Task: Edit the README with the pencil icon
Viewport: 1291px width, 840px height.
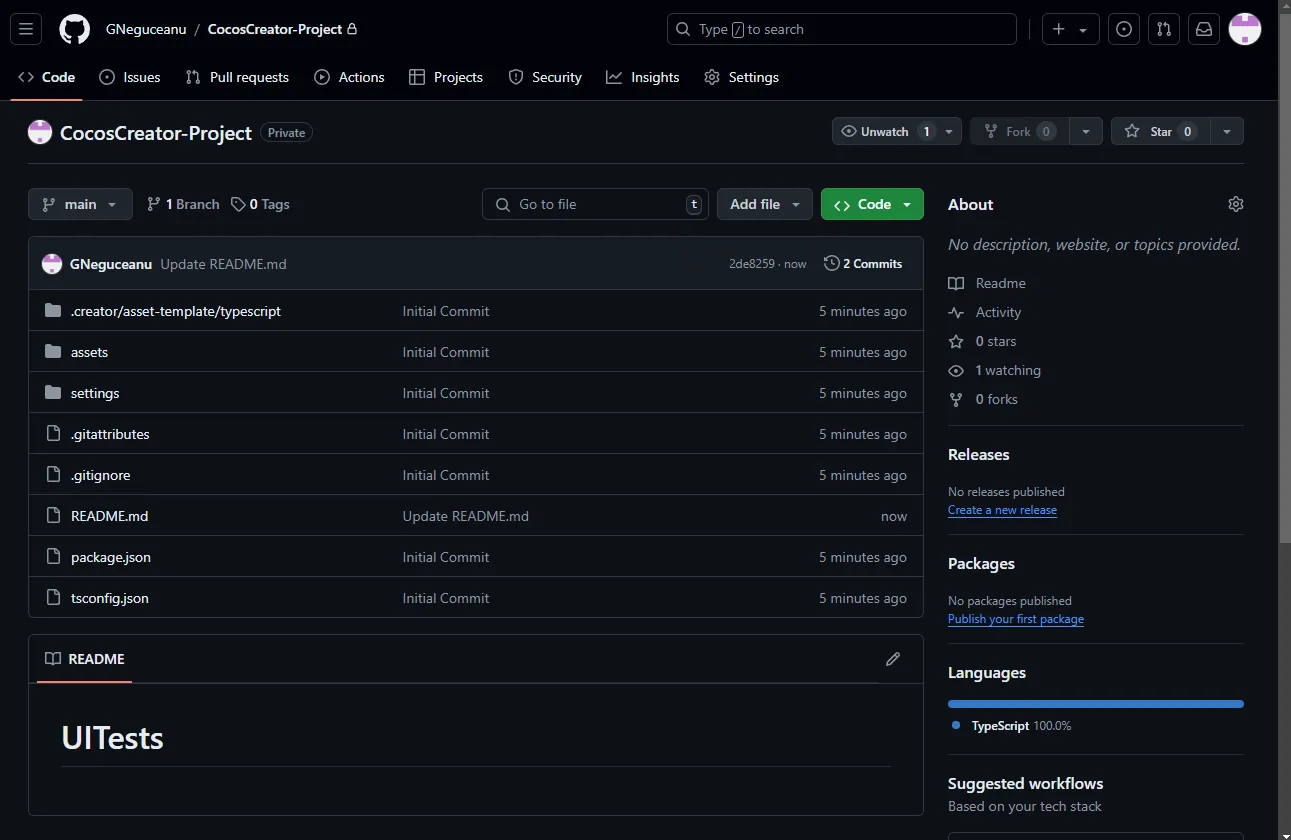Action: click(892, 659)
